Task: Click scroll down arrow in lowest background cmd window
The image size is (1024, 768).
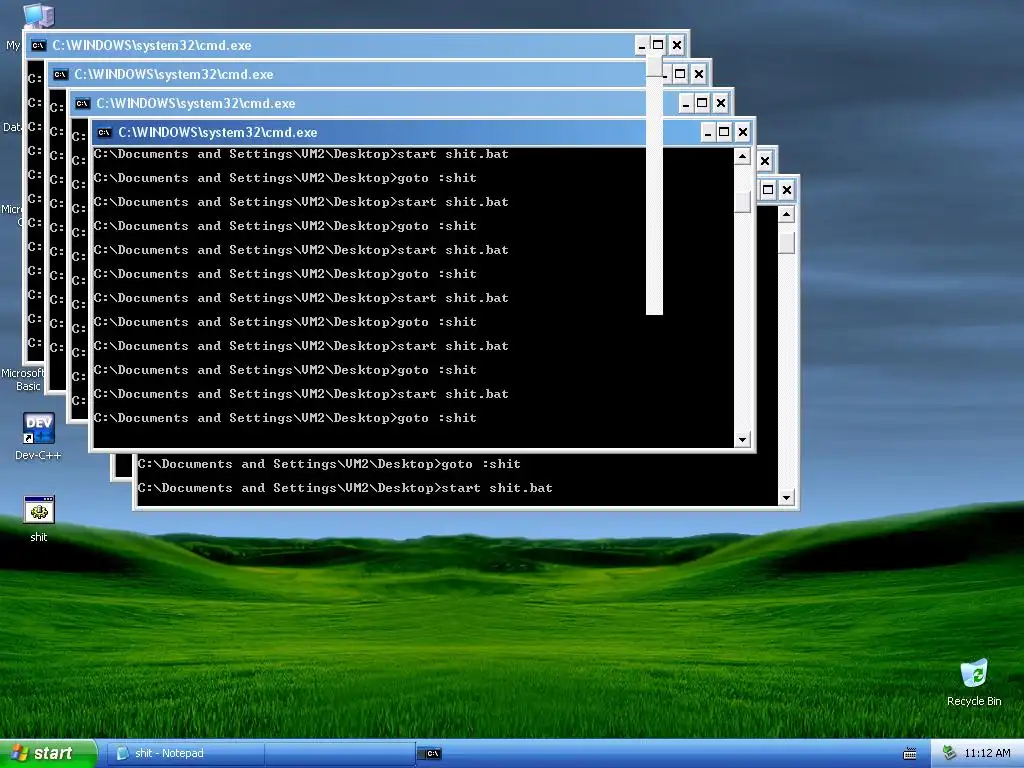Action: 786,498
